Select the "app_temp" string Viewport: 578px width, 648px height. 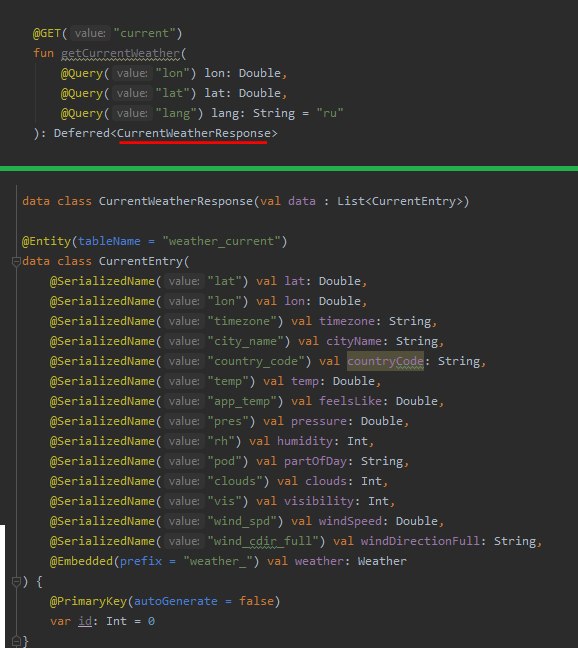pyautogui.click(x=242, y=401)
